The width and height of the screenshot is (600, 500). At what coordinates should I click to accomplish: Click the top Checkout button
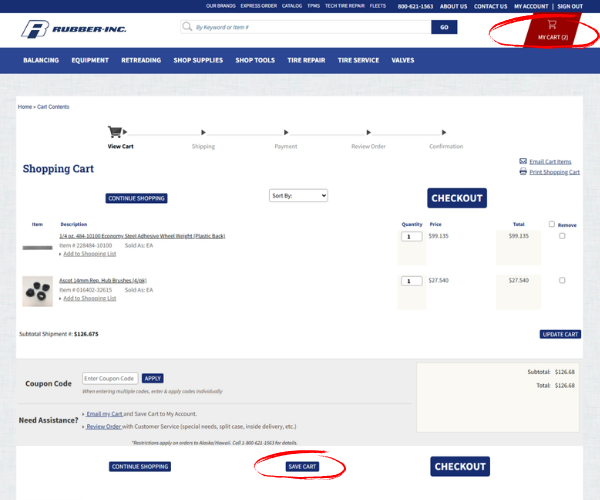click(x=457, y=198)
